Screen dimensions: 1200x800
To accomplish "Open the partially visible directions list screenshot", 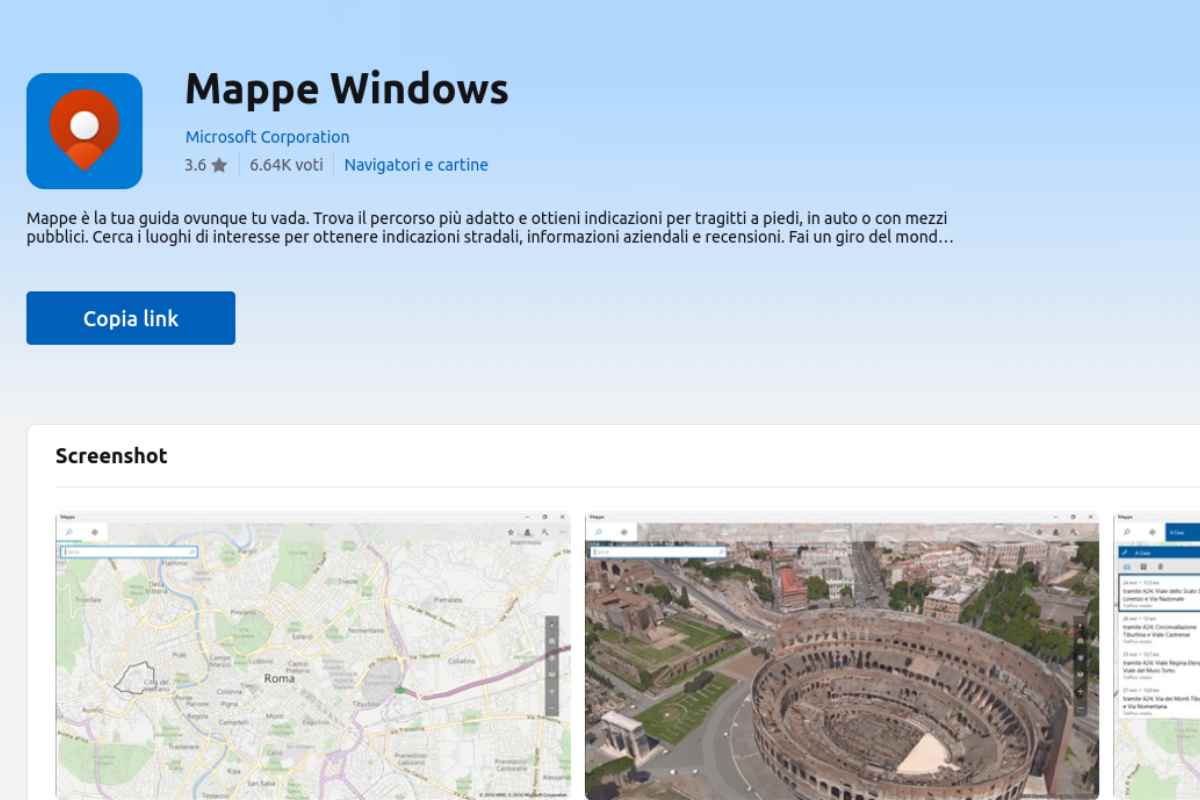I will [1157, 655].
